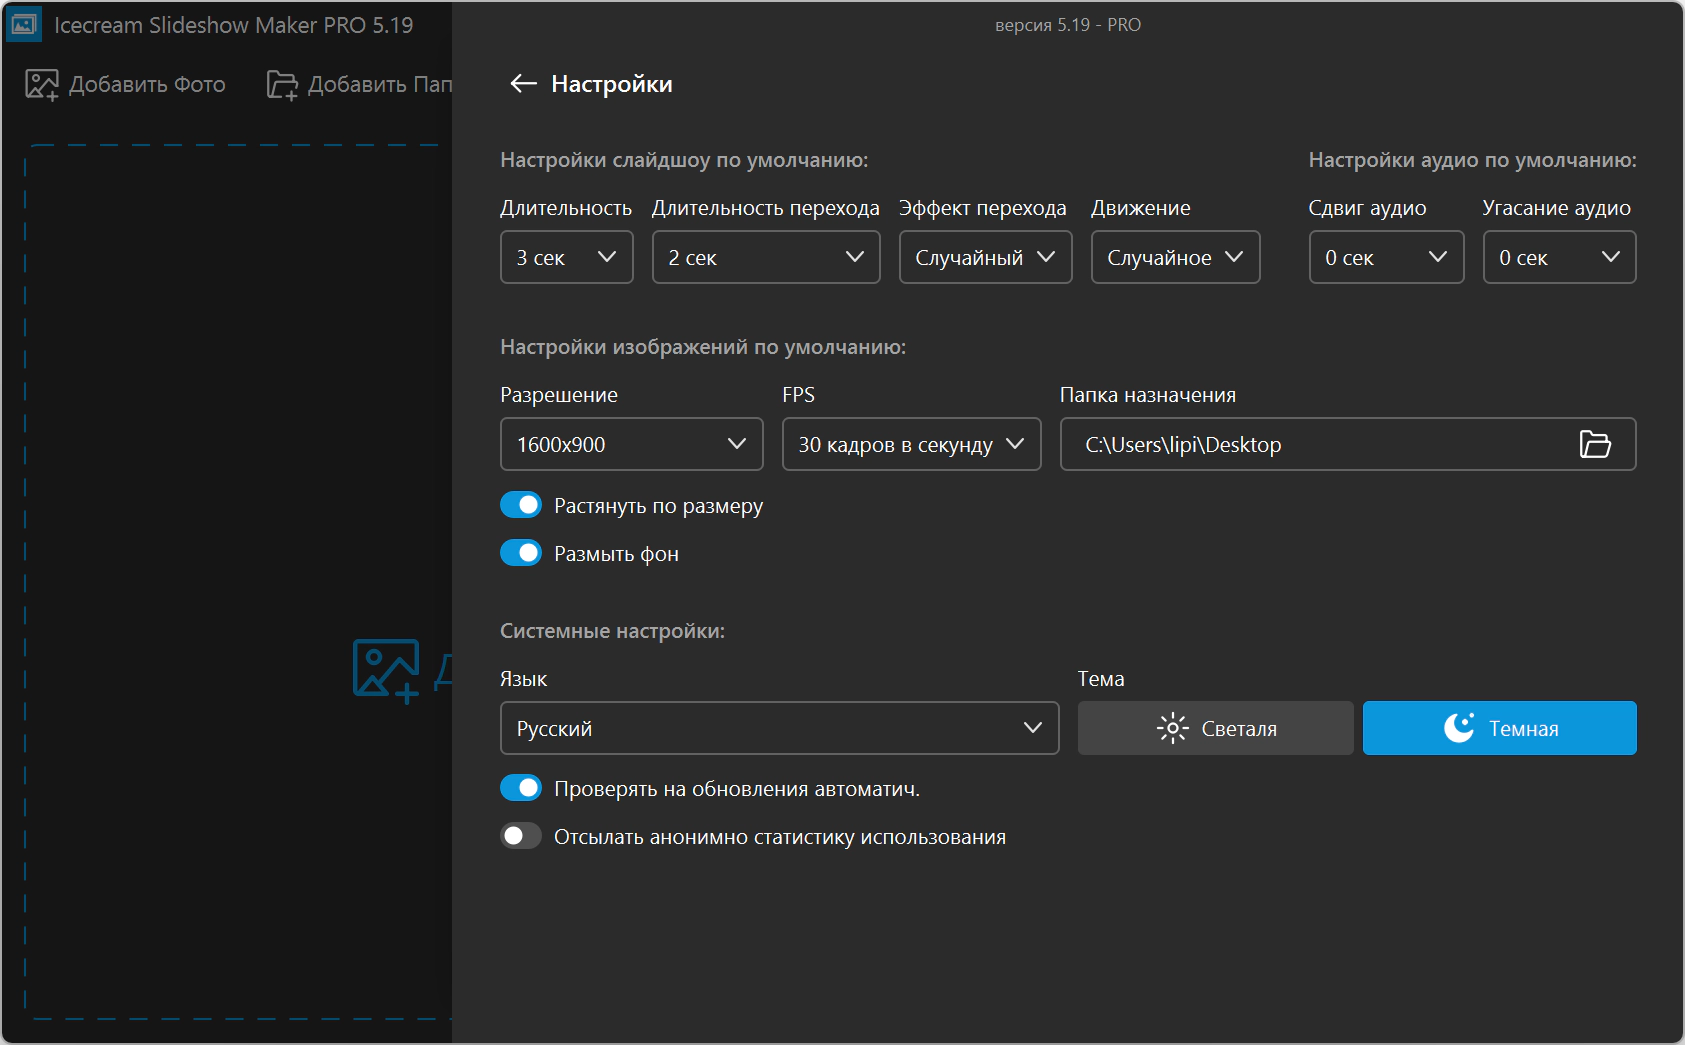The height and width of the screenshot is (1045, 1685).
Task: Open the Язык dropdown showing Русский
Action: point(779,728)
